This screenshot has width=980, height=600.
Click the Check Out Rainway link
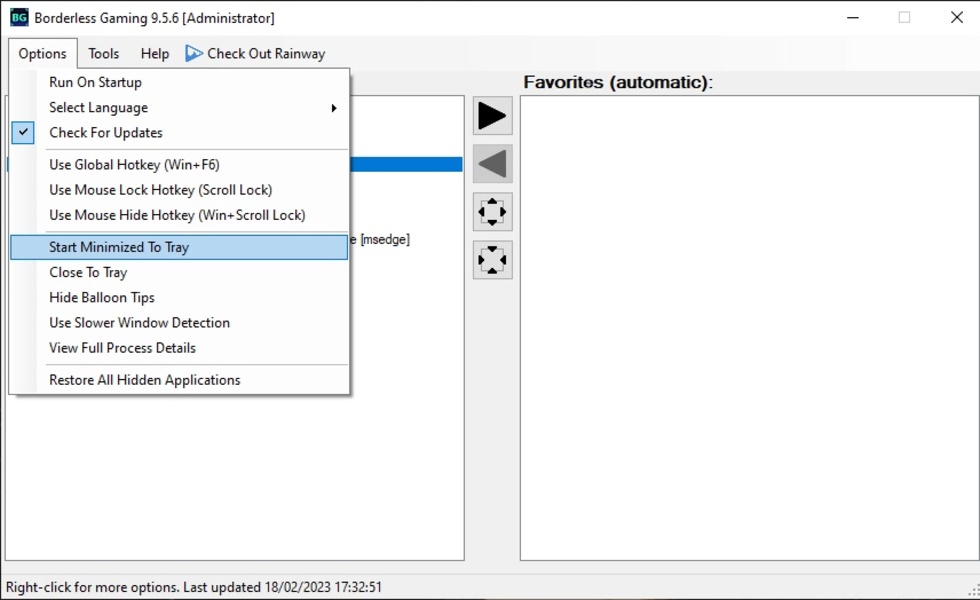pyautogui.click(x=266, y=54)
